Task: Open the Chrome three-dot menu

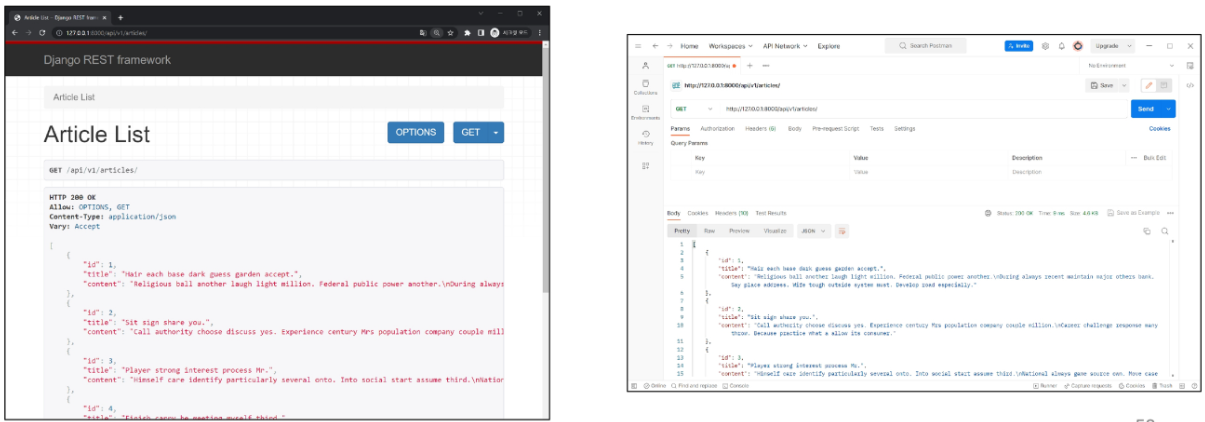Action: pyautogui.click(x=540, y=33)
